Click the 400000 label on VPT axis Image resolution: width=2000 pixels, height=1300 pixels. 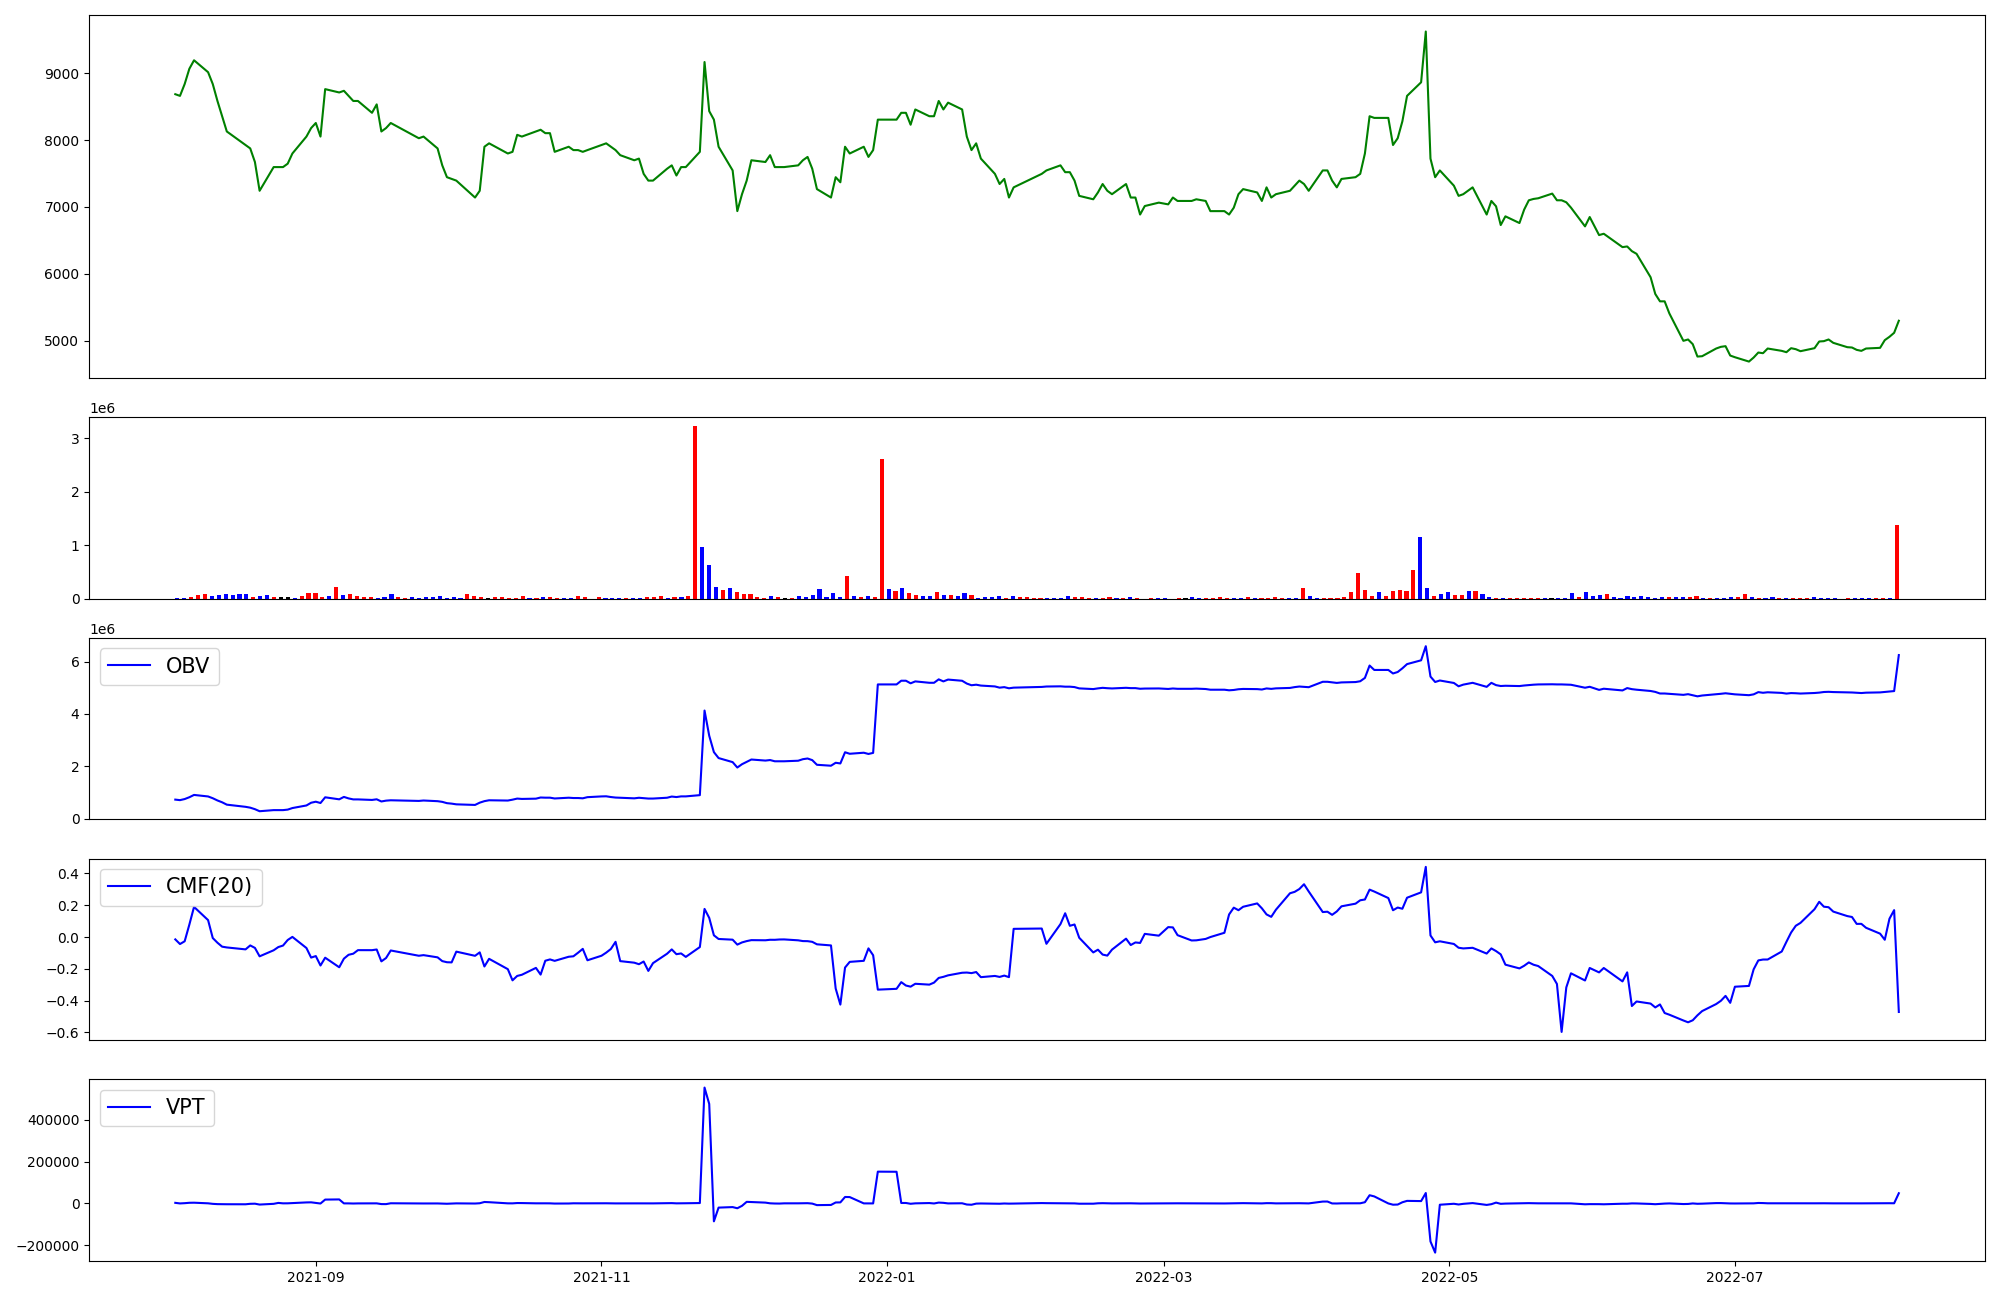coord(54,1121)
